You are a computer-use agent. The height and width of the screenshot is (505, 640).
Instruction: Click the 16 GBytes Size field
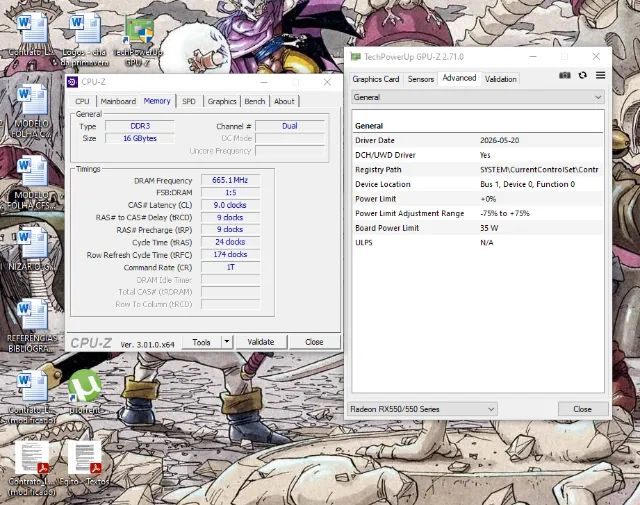coord(140,138)
